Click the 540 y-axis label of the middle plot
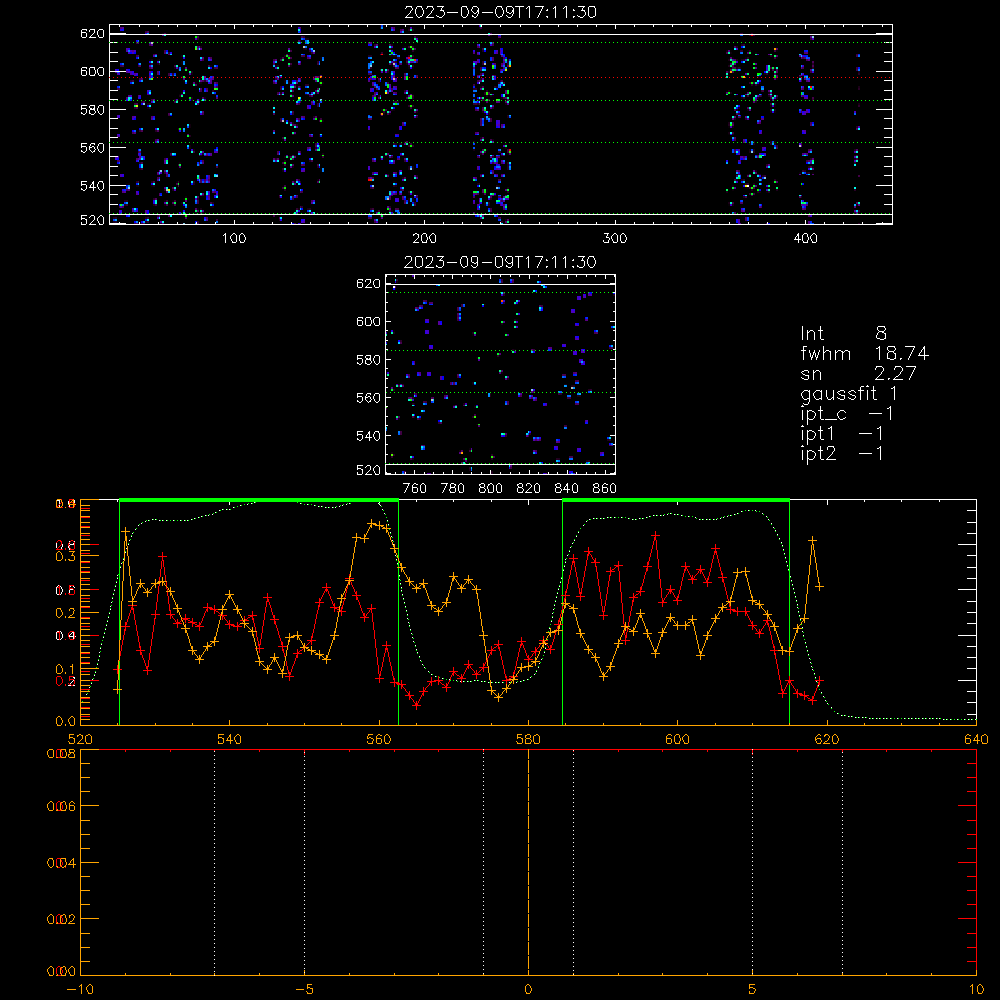 [x=368, y=436]
